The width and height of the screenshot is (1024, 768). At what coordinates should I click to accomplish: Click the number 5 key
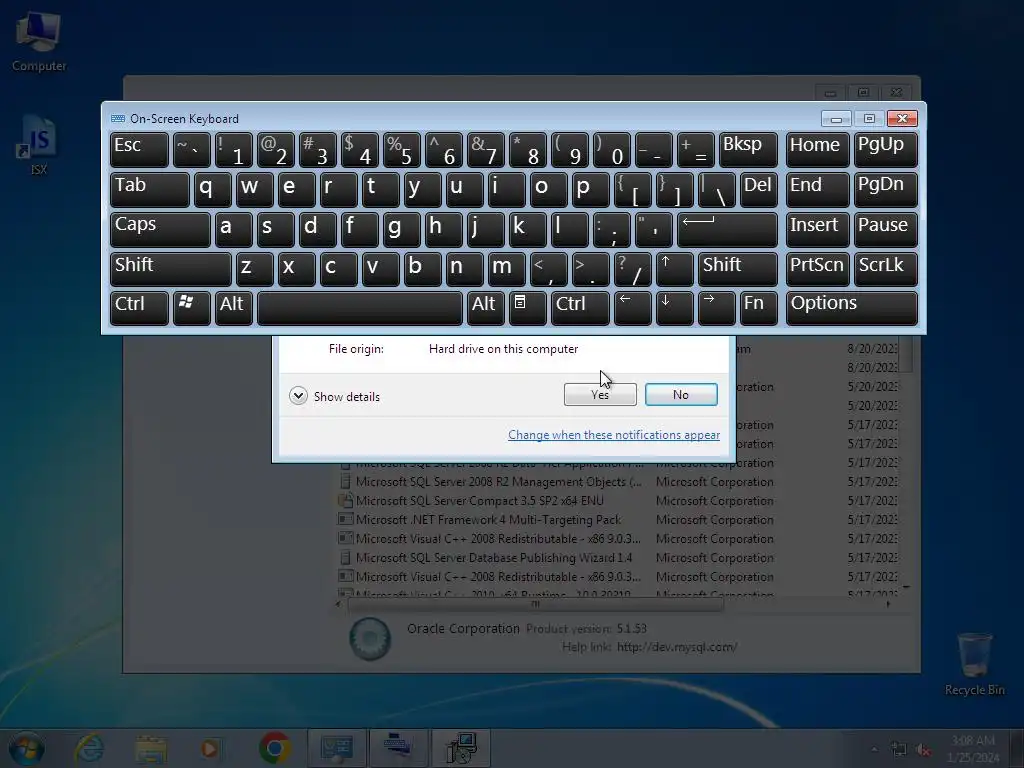(401, 150)
